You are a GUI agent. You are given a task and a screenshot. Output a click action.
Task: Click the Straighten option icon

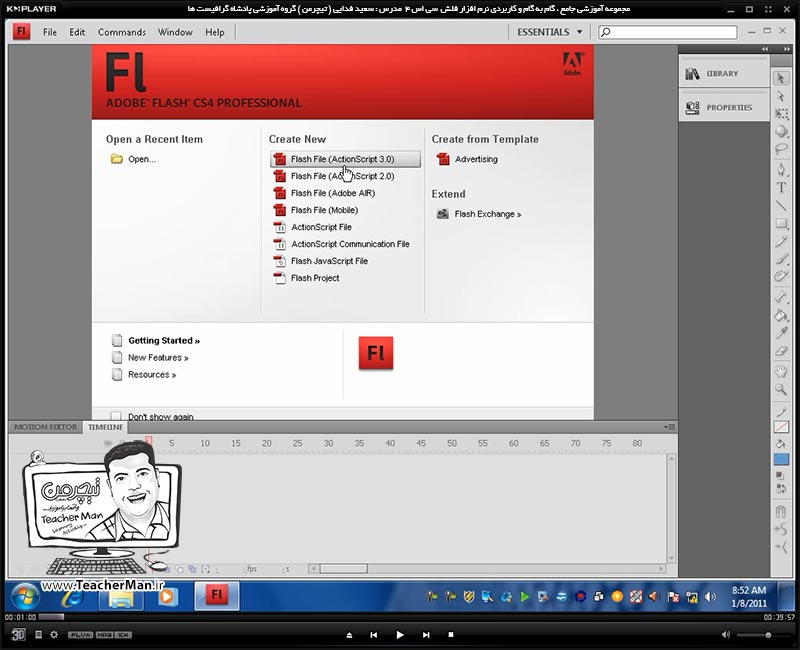781,546
